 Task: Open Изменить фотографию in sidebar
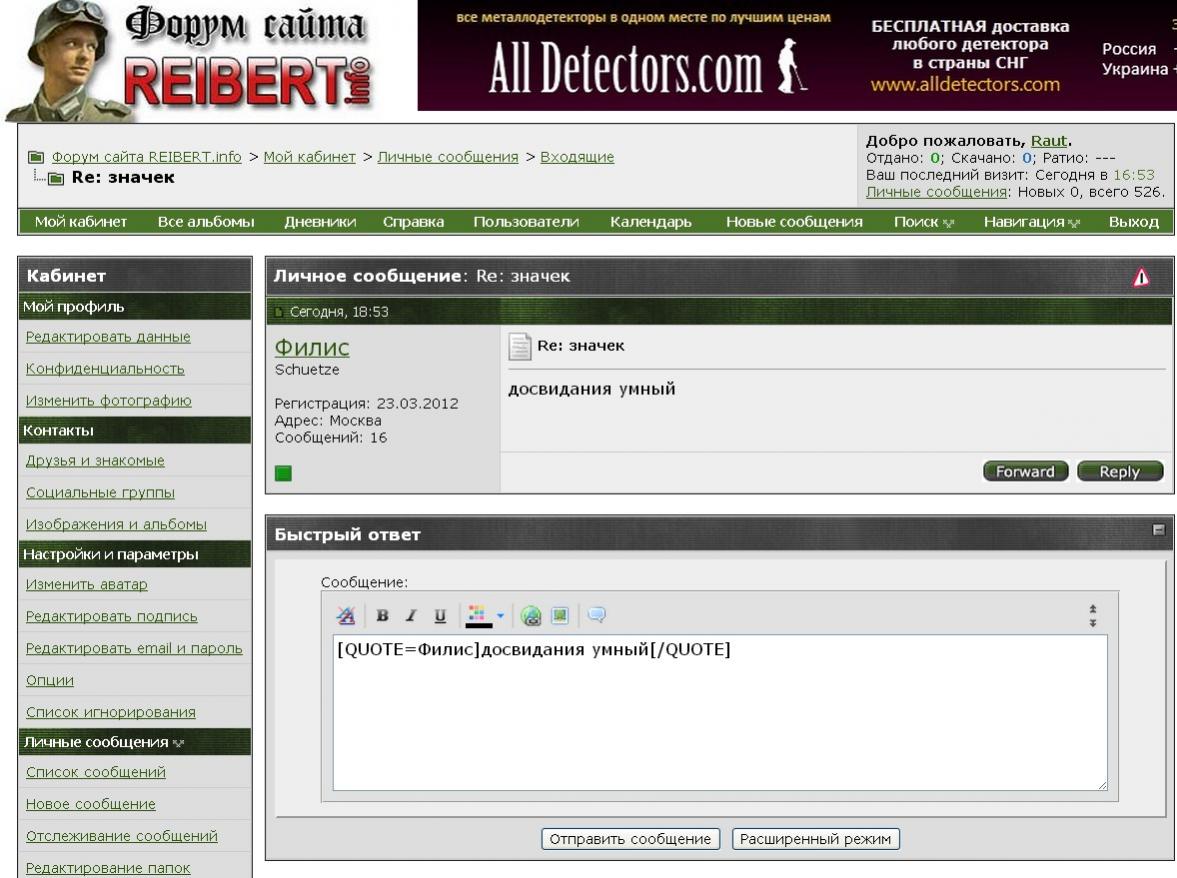click(109, 401)
